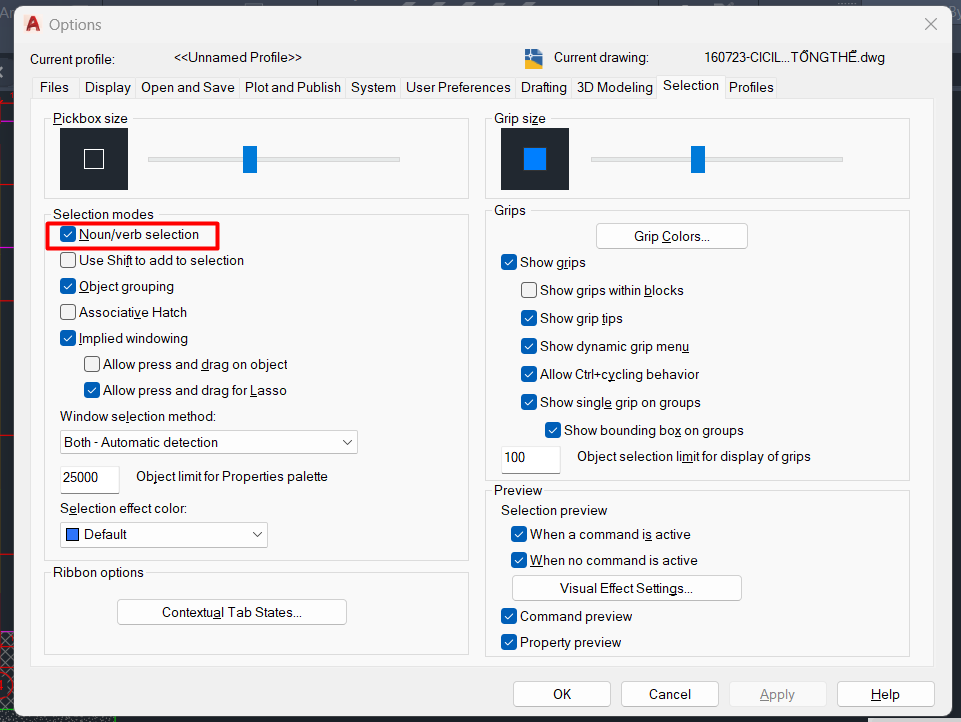
Task: Click the Object limit for Properties palette field
Action: 90,478
